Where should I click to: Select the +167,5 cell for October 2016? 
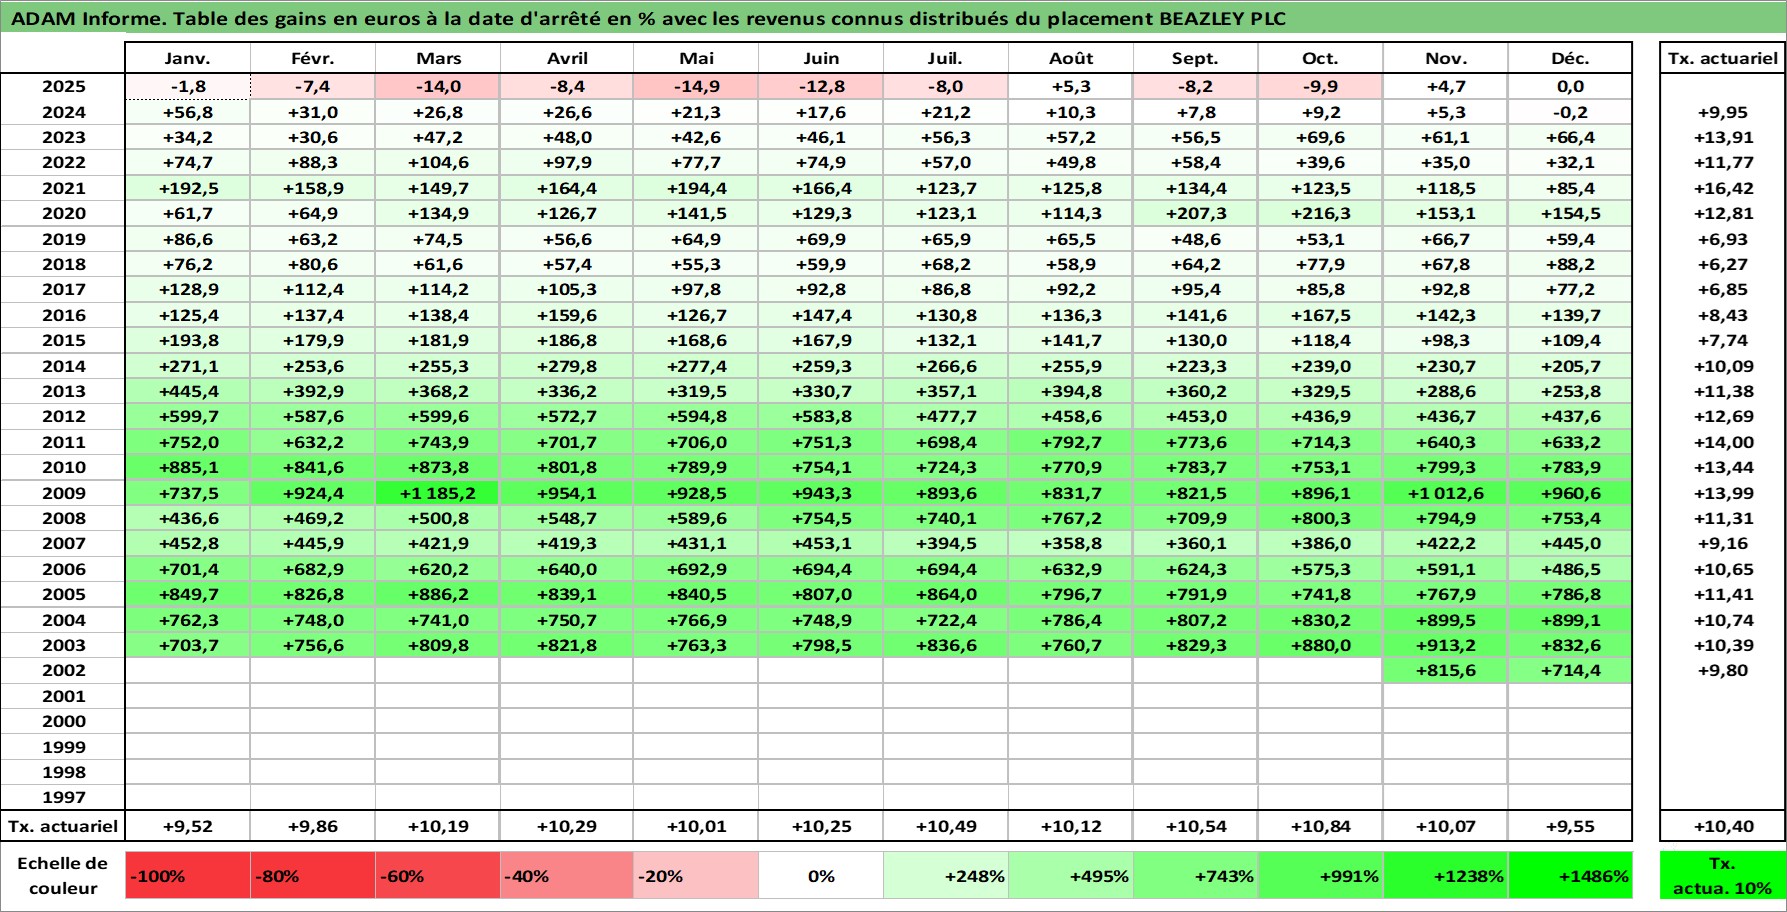[1320, 316]
